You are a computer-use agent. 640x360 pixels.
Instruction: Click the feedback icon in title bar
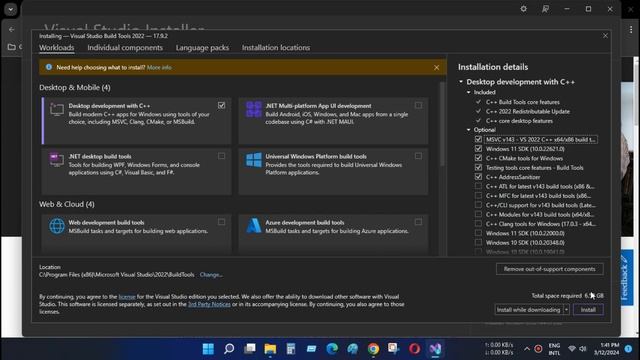(x=545, y=9)
